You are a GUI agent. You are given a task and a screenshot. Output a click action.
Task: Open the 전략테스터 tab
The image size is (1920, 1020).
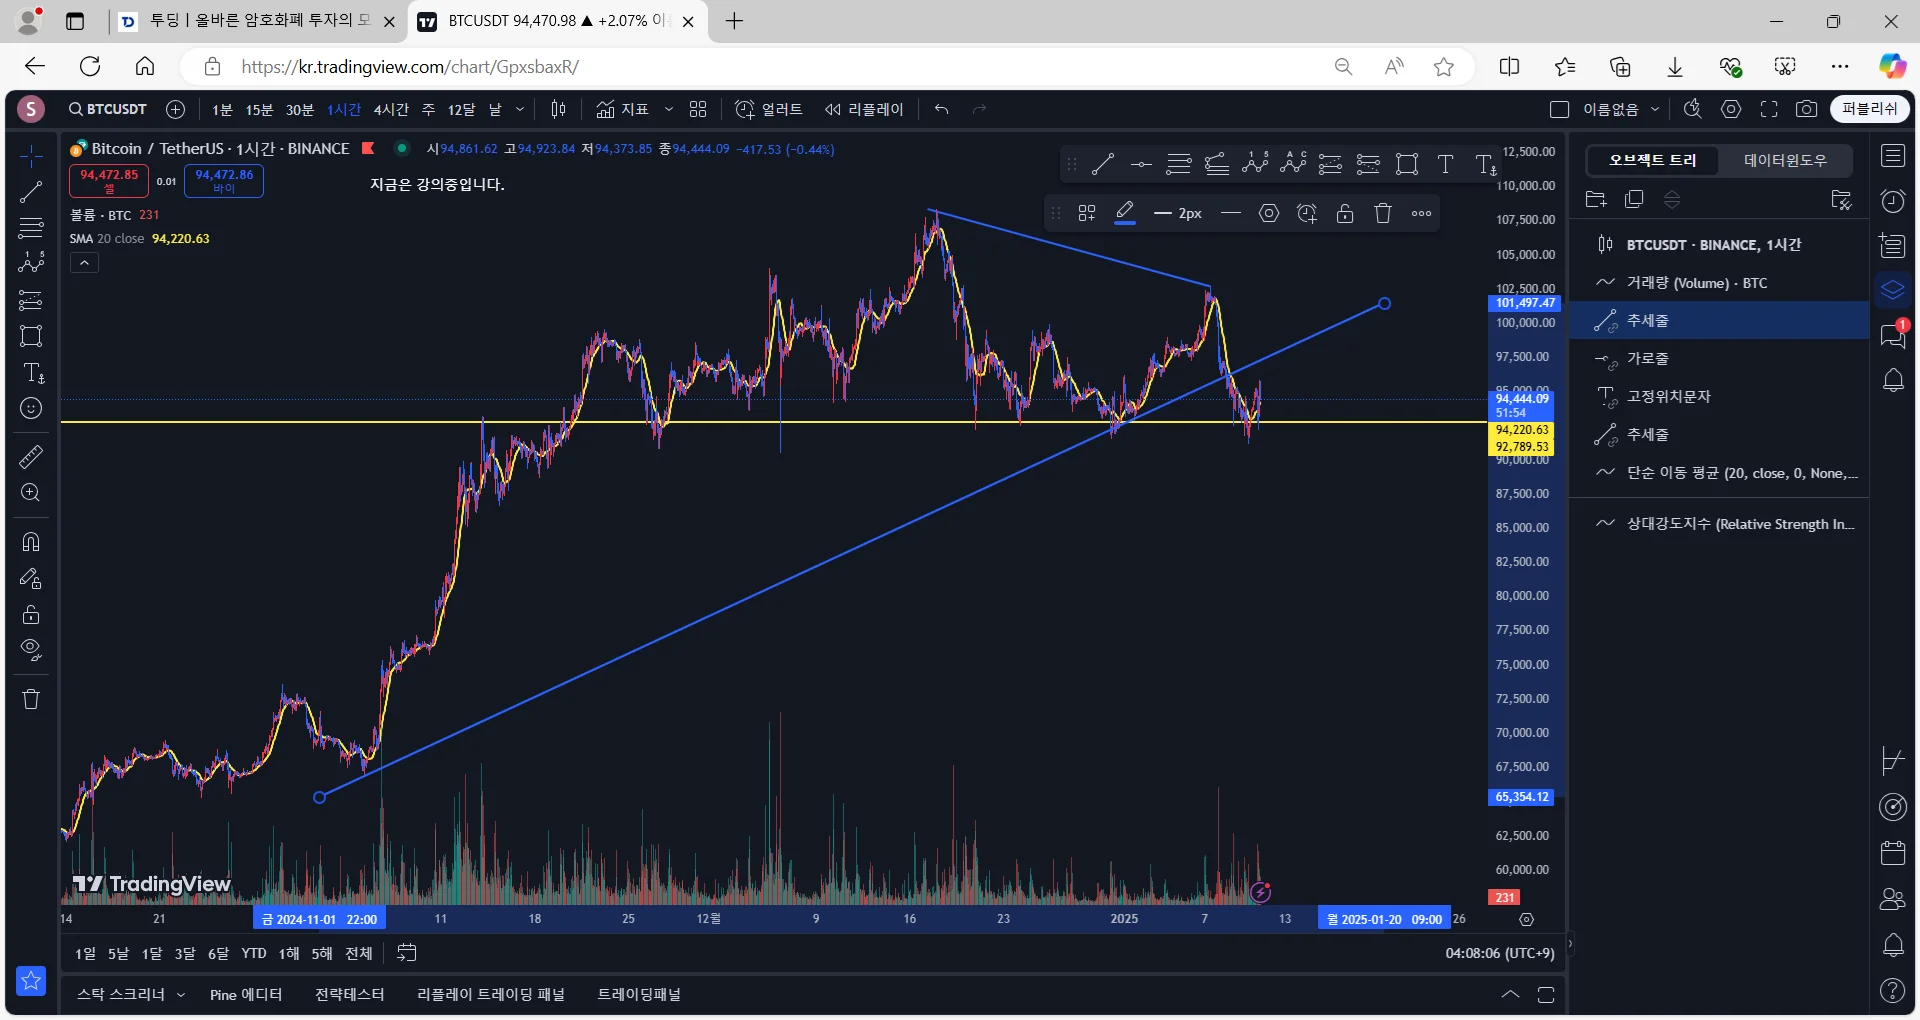click(x=350, y=994)
